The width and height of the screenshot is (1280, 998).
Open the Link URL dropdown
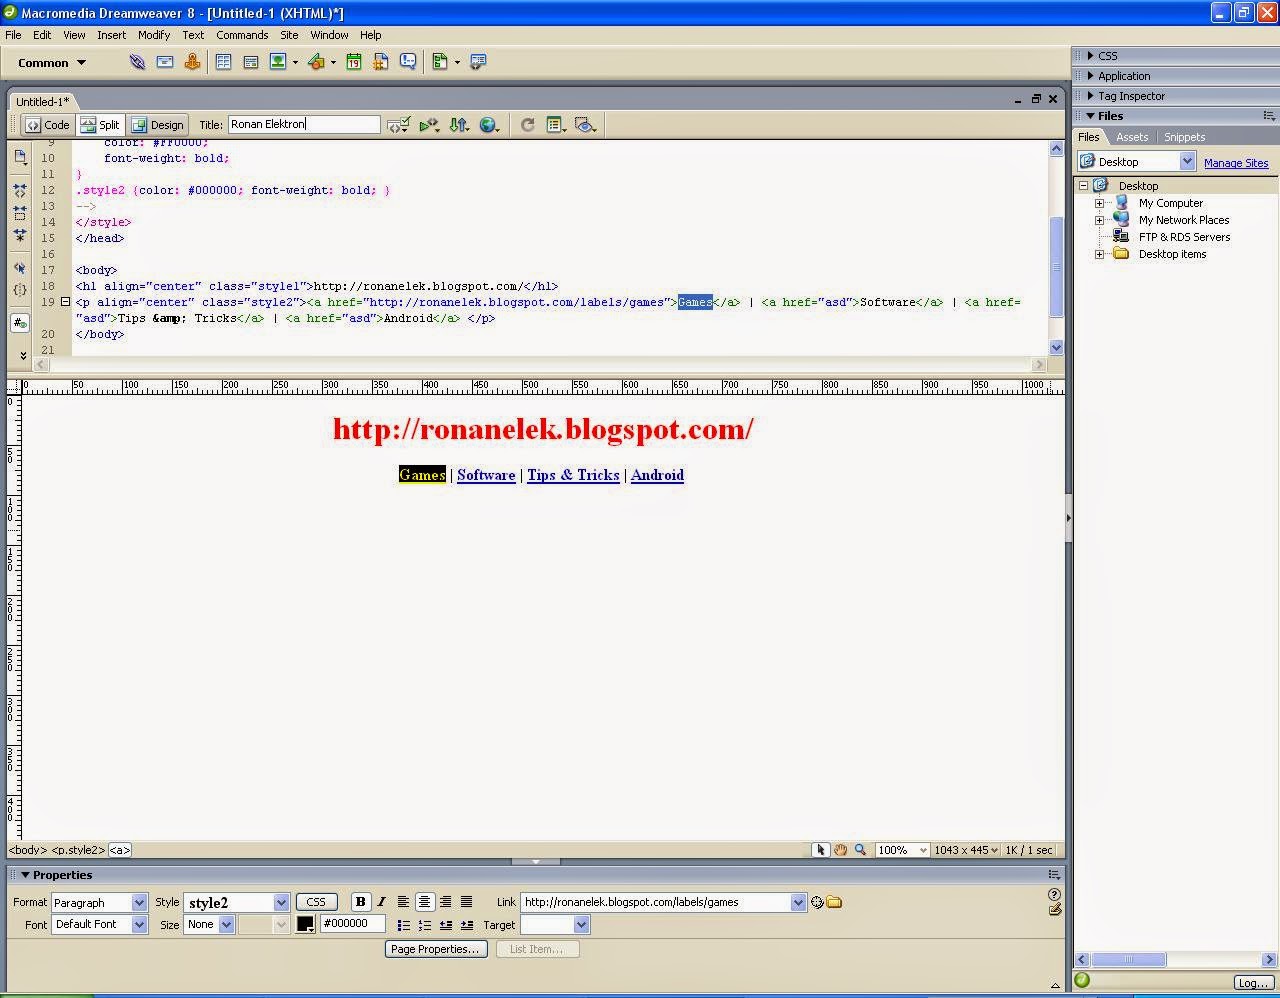coord(798,902)
